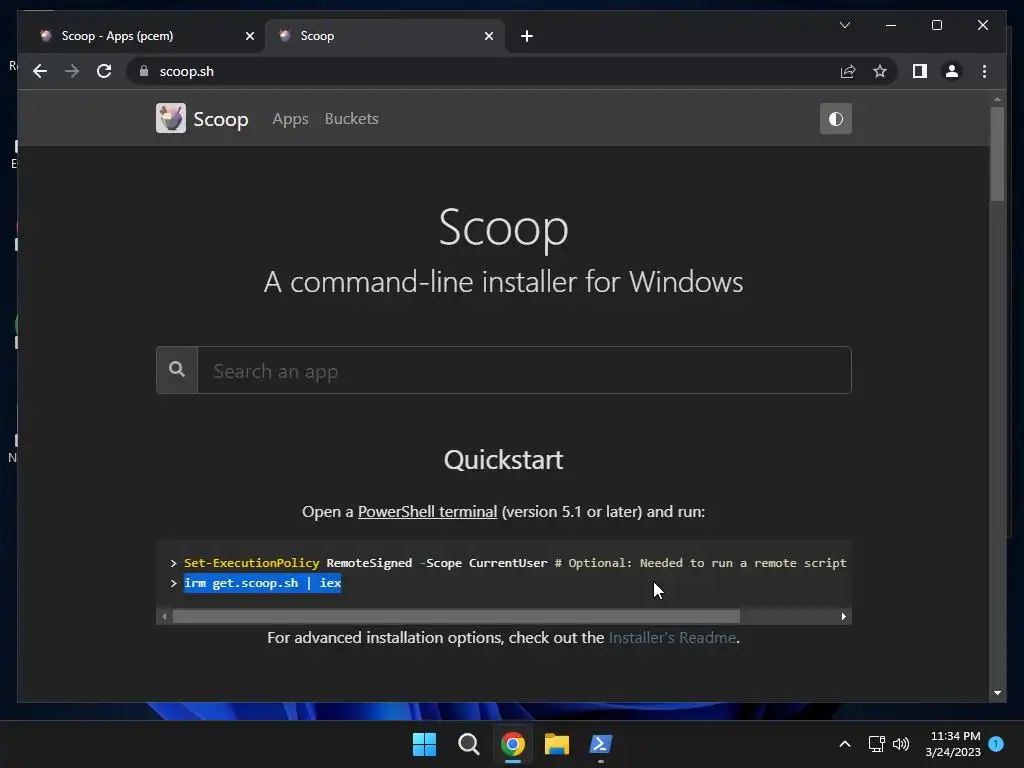Screen dimensions: 1024x768
Task: Focus the 'Search an app' input field
Action: (x=524, y=370)
